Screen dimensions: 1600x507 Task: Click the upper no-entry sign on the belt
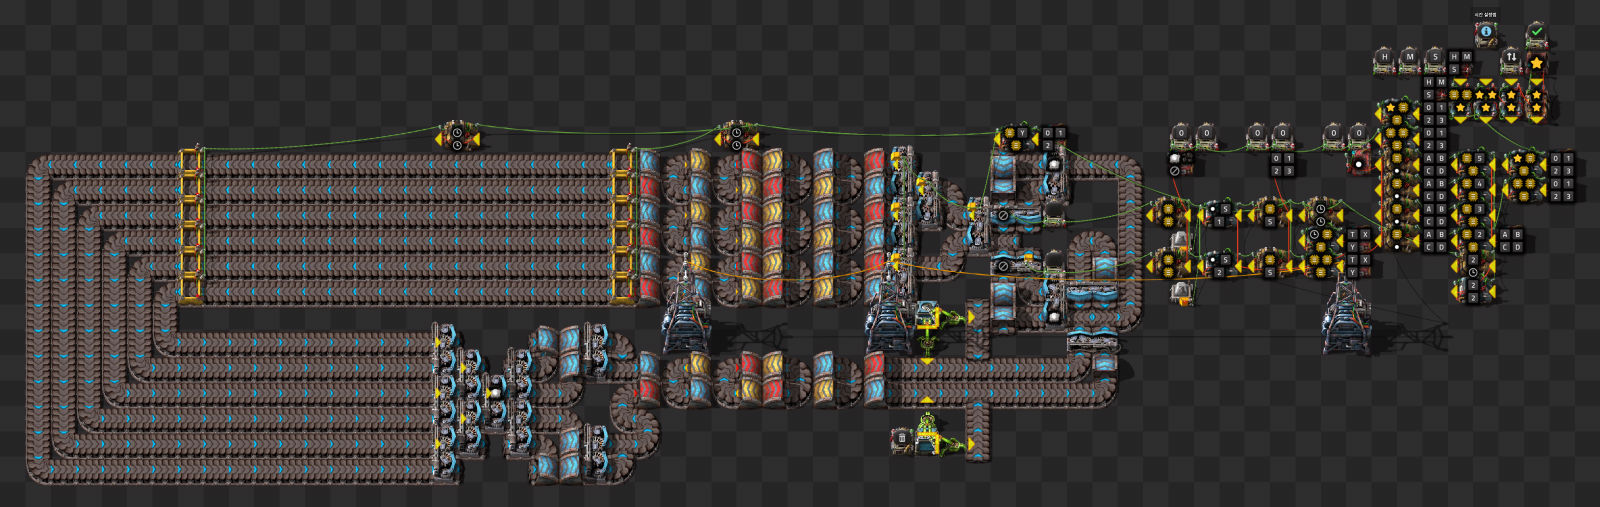1002,215
